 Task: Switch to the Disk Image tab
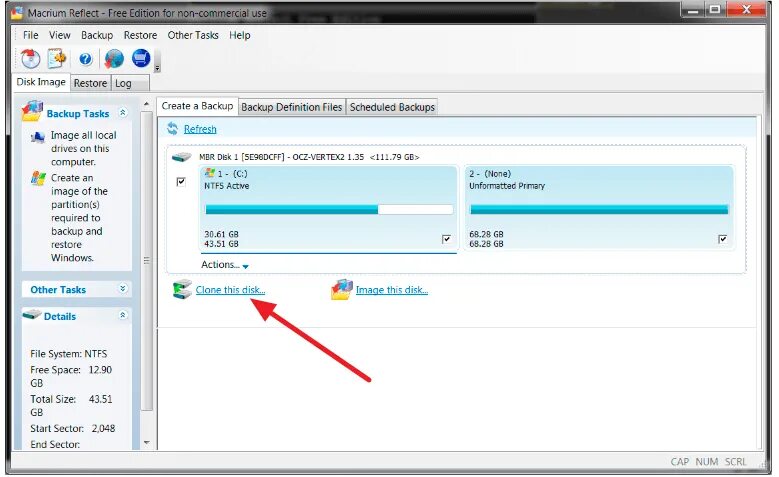pyautogui.click(x=41, y=82)
